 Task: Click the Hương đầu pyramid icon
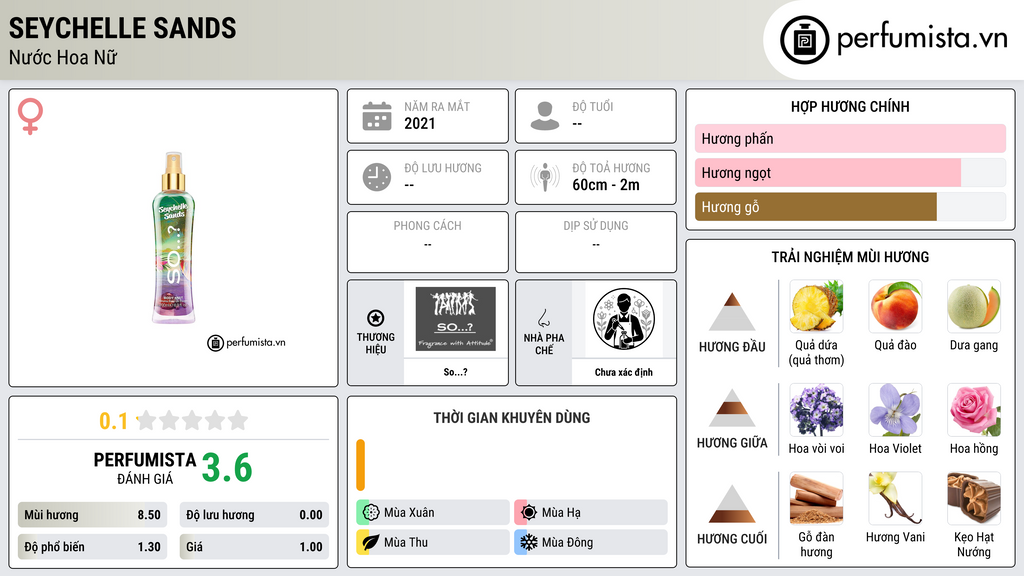(732, 312)
